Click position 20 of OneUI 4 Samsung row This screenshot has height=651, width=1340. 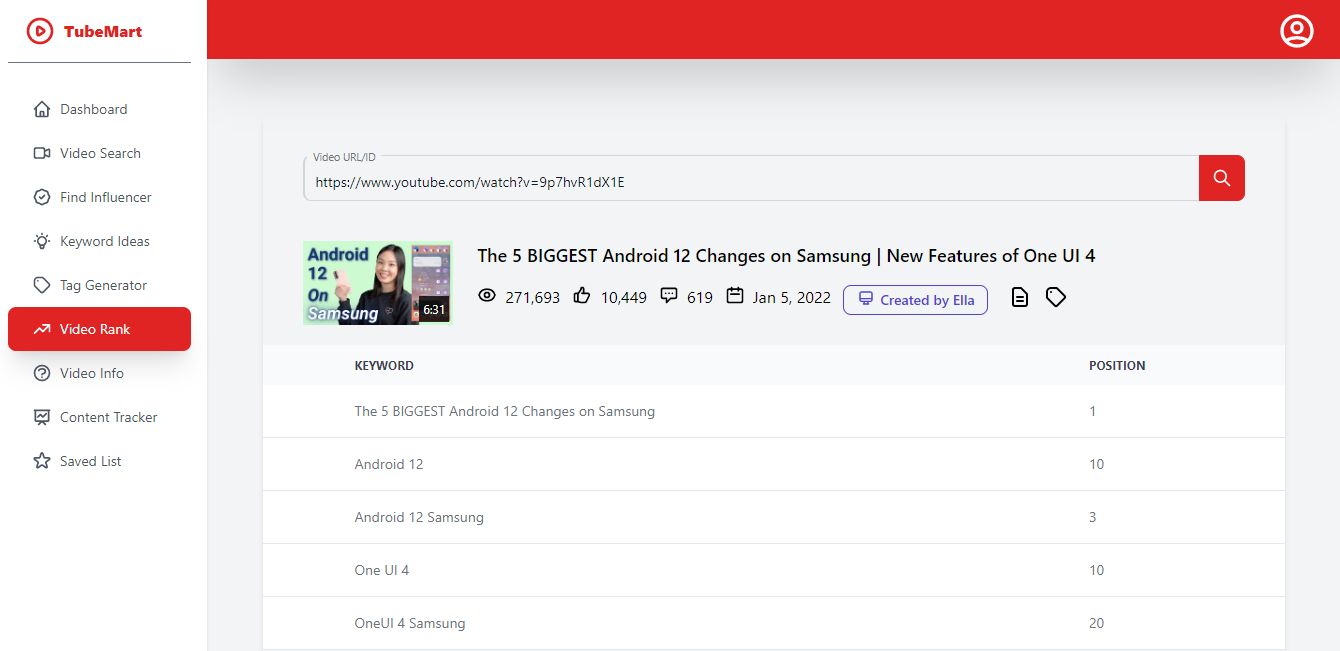click(1097, 623)
